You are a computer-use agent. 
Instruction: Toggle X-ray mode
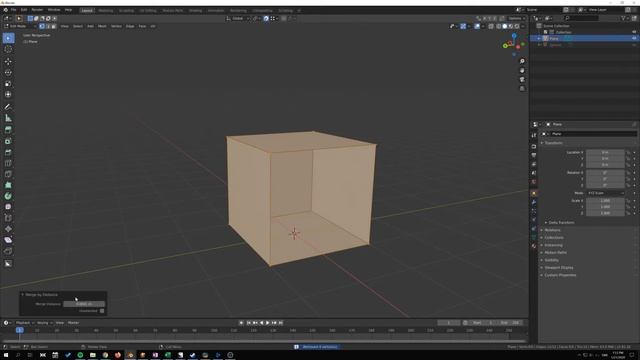491,26
